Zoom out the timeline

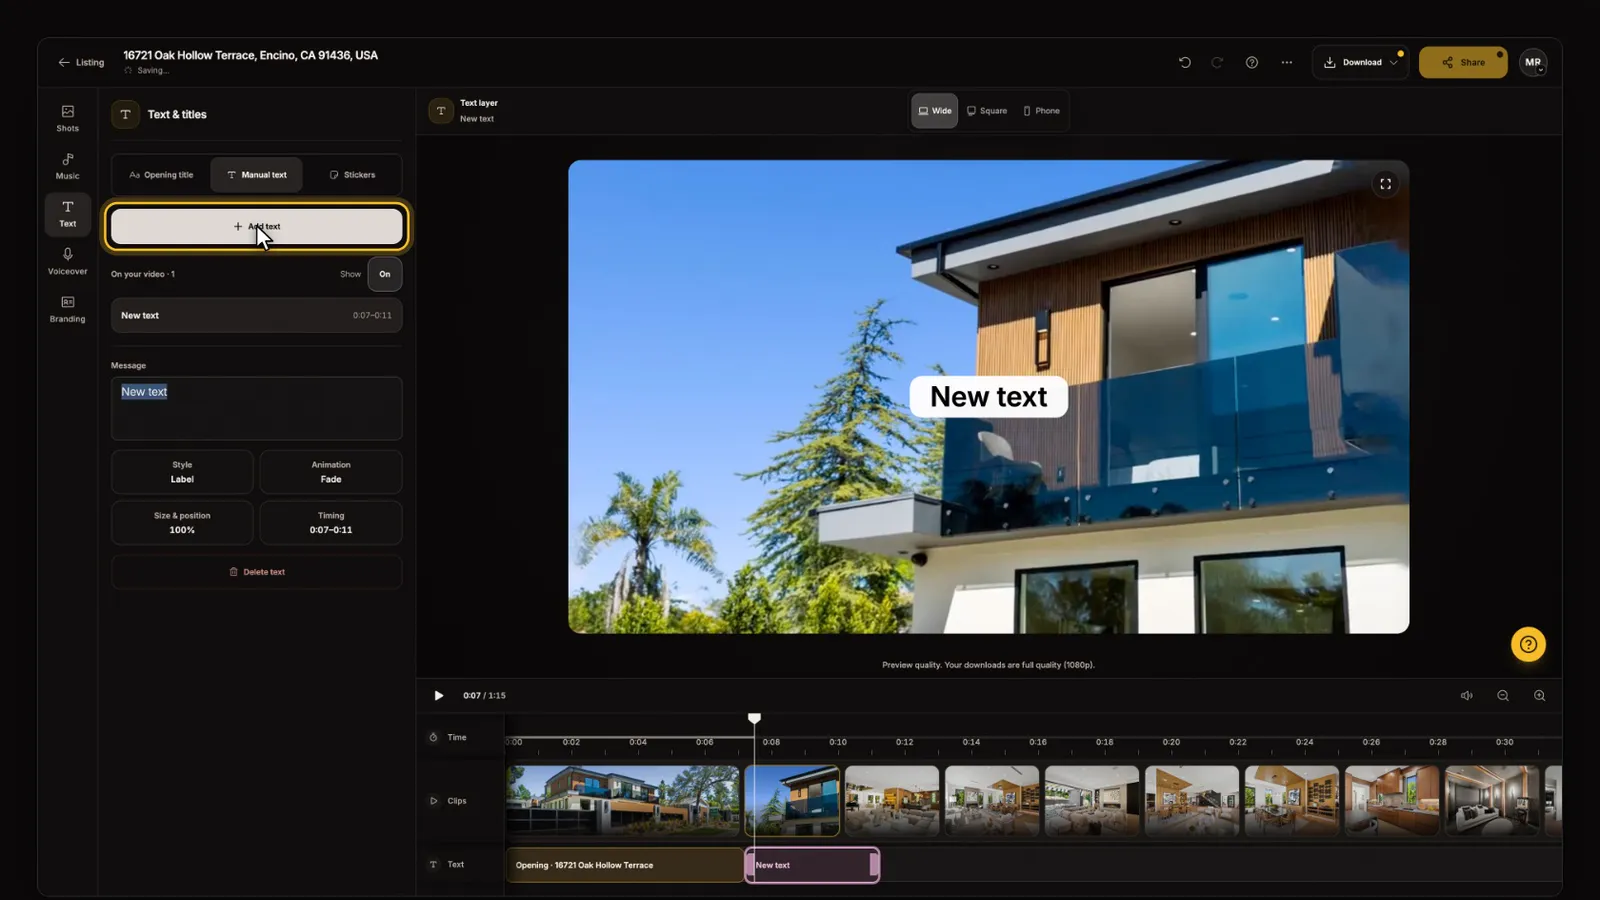[x=1502, y=696]
